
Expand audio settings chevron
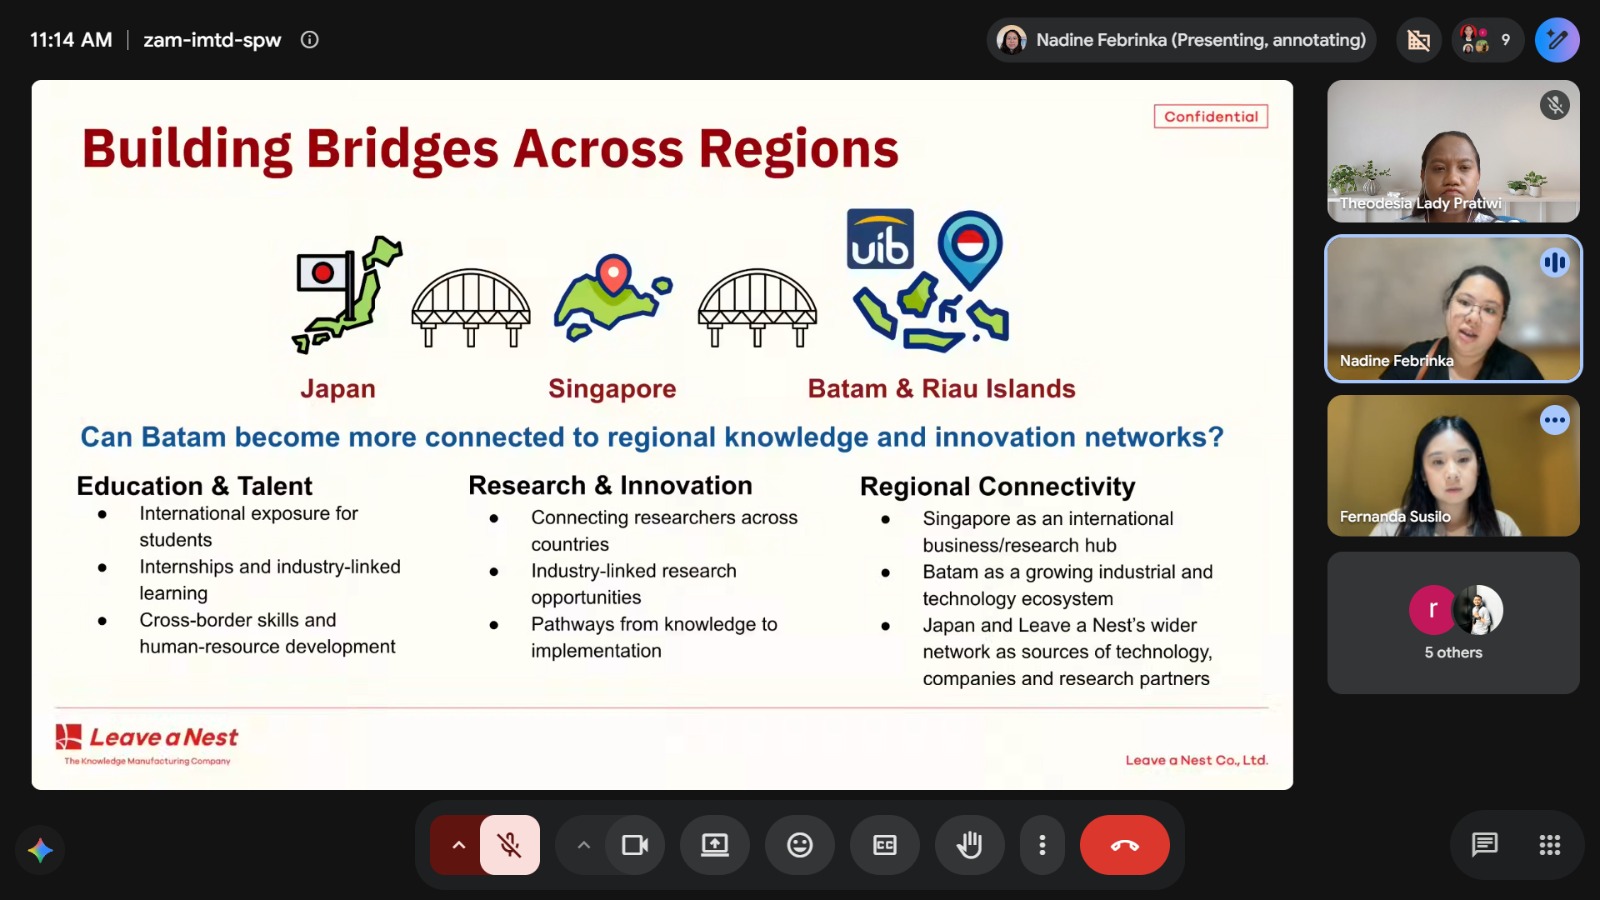coord(458,845)
